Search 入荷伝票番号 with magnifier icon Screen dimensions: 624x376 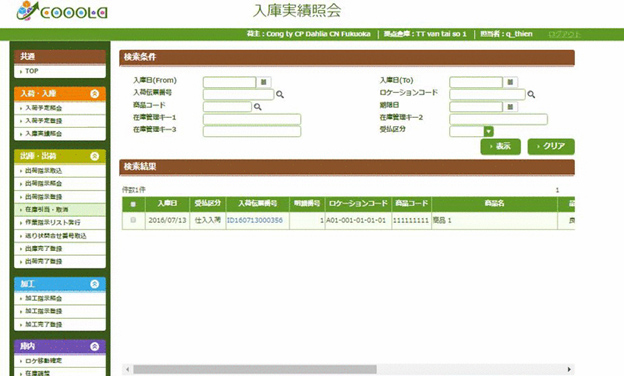point(280,94)
